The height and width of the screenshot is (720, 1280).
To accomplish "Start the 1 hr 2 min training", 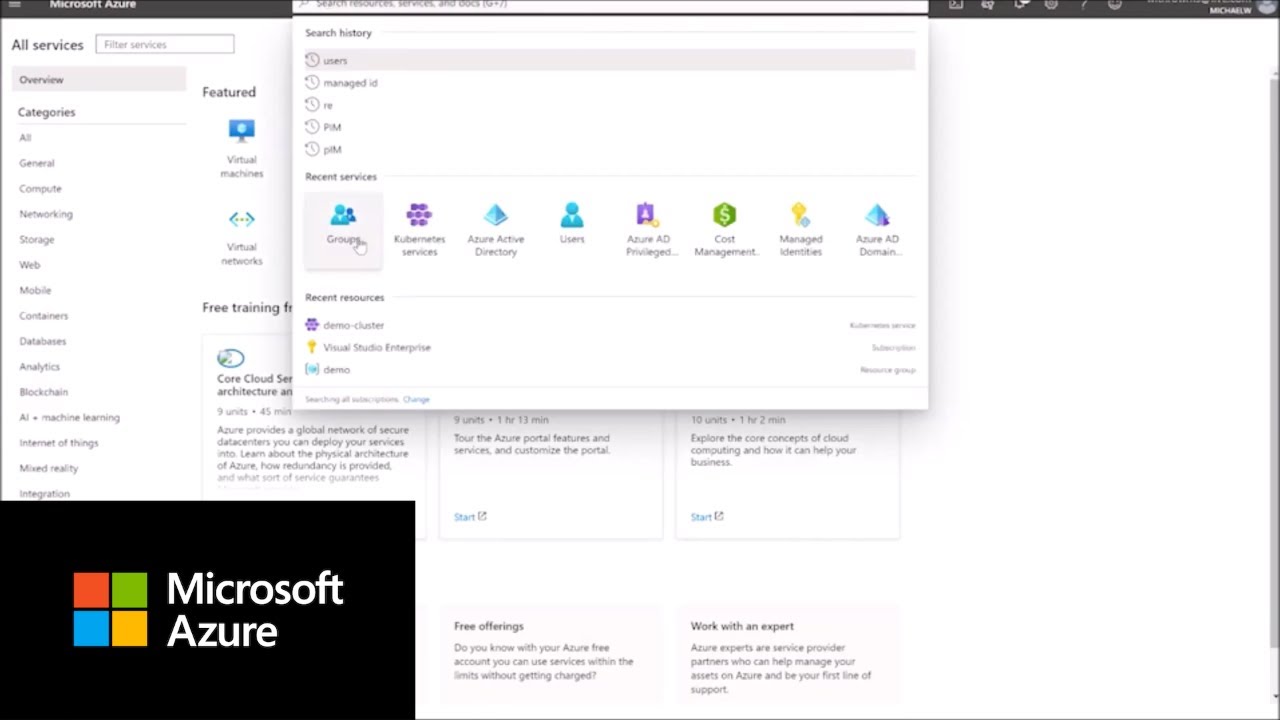I will click(x=706, y=517).
